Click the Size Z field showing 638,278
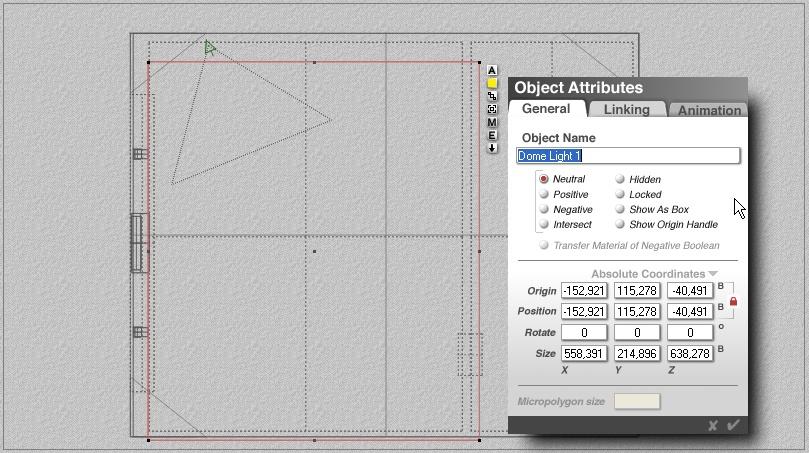 pos(690,353)
